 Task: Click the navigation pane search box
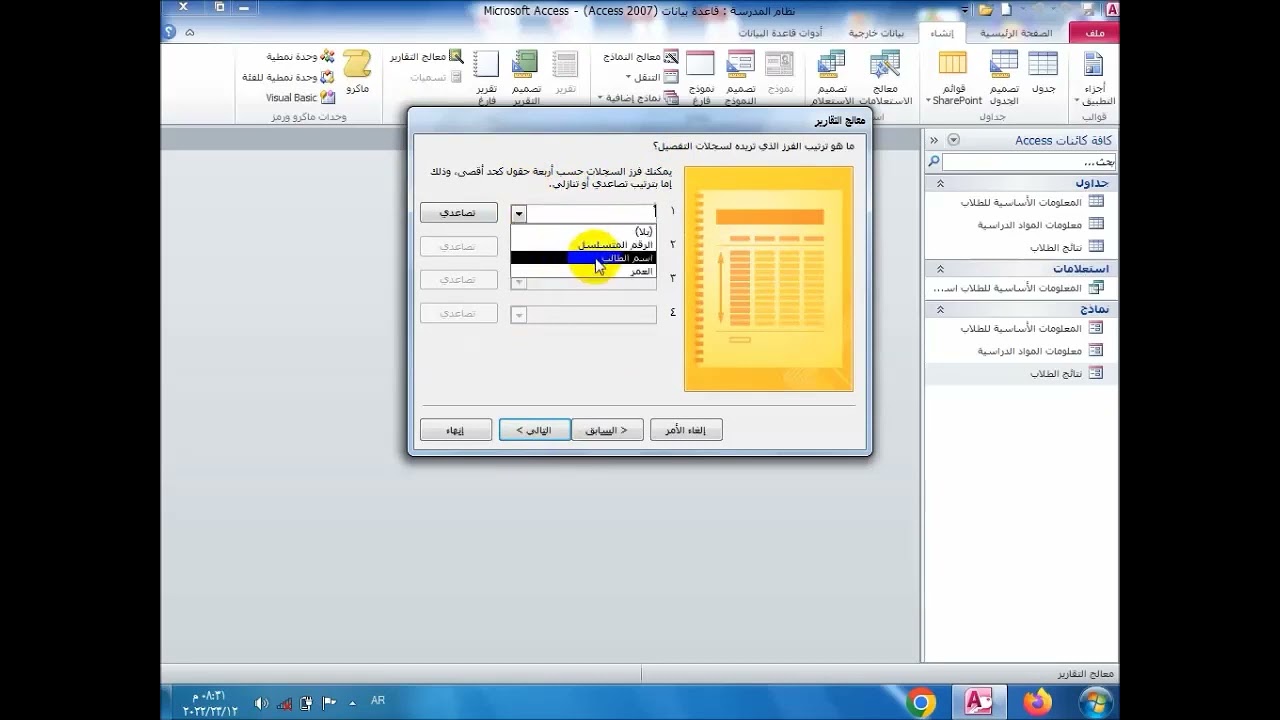pyautogui.click(x=1028, y=161)
